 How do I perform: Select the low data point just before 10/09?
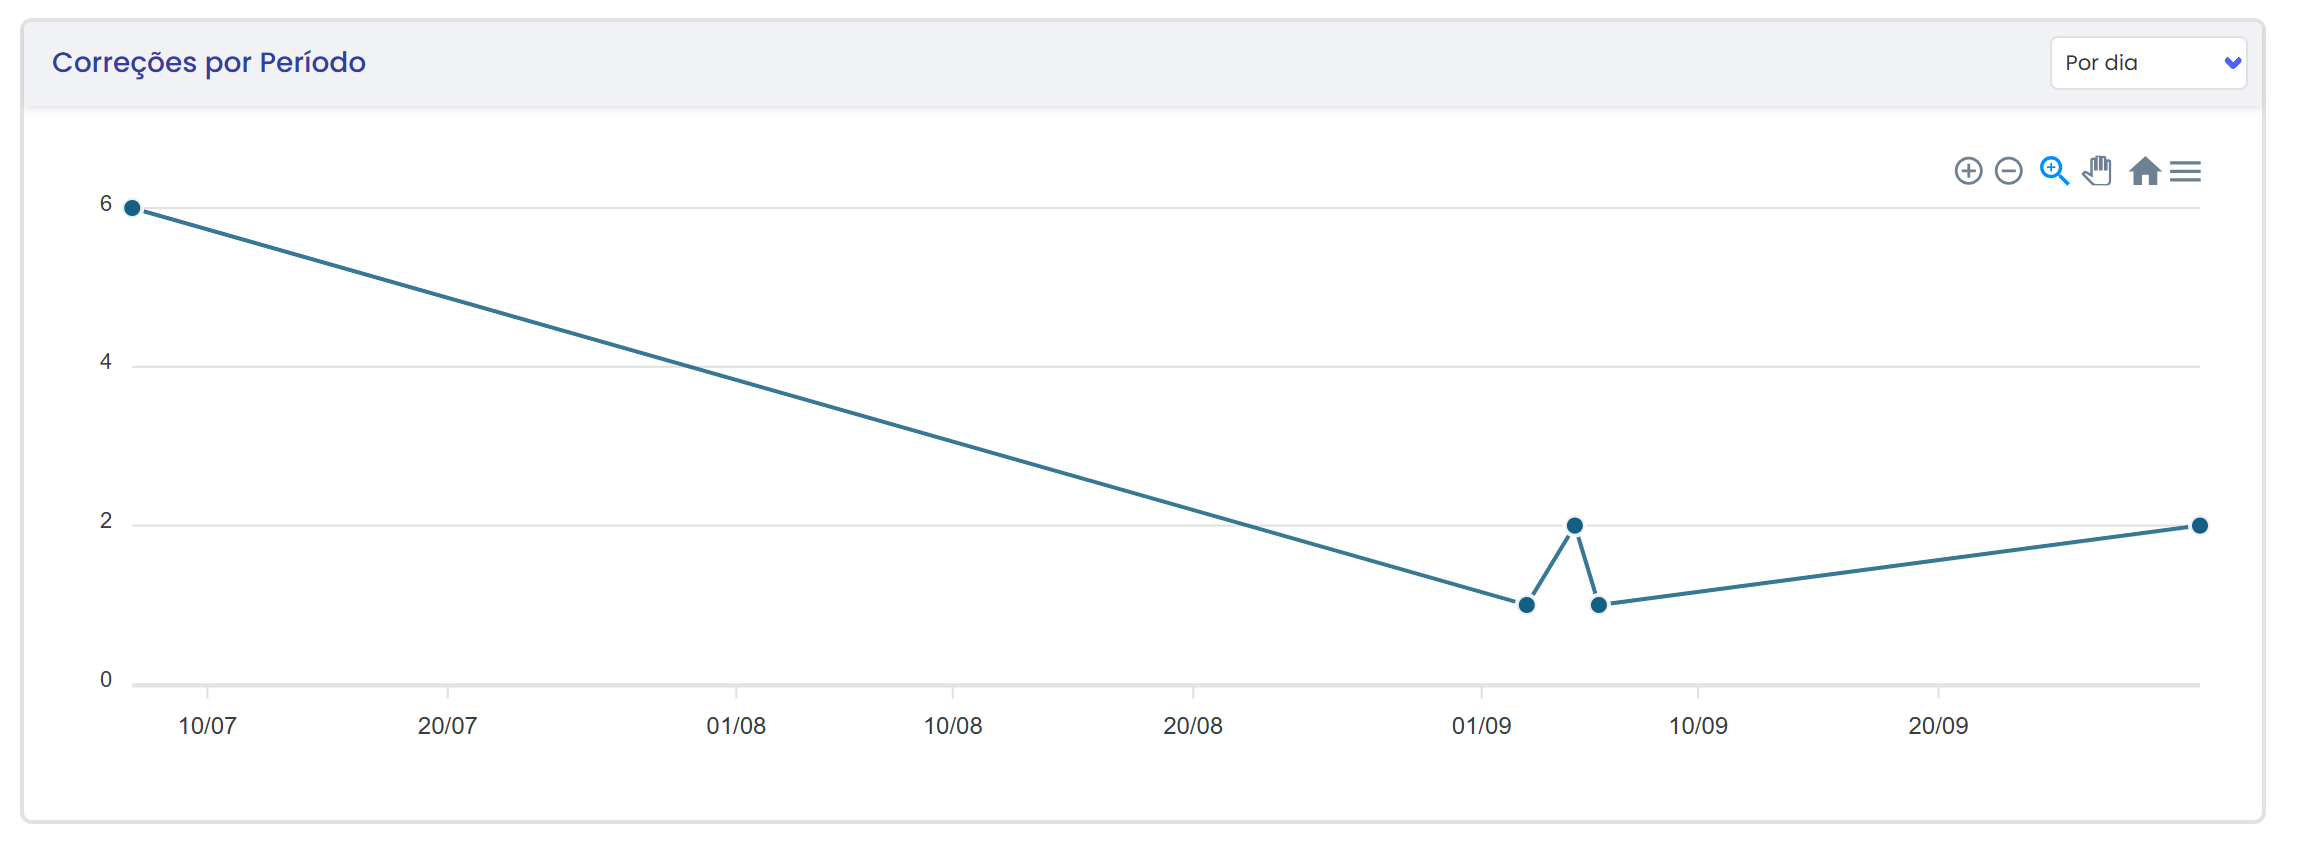[1599, 604]
